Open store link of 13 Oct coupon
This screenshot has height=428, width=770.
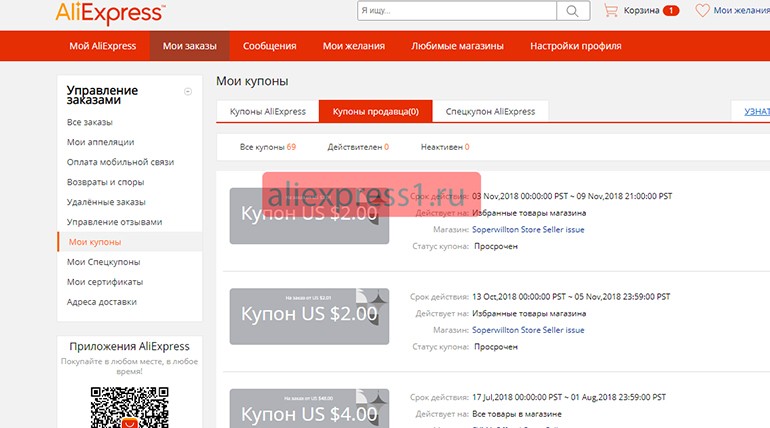(528, 330)
